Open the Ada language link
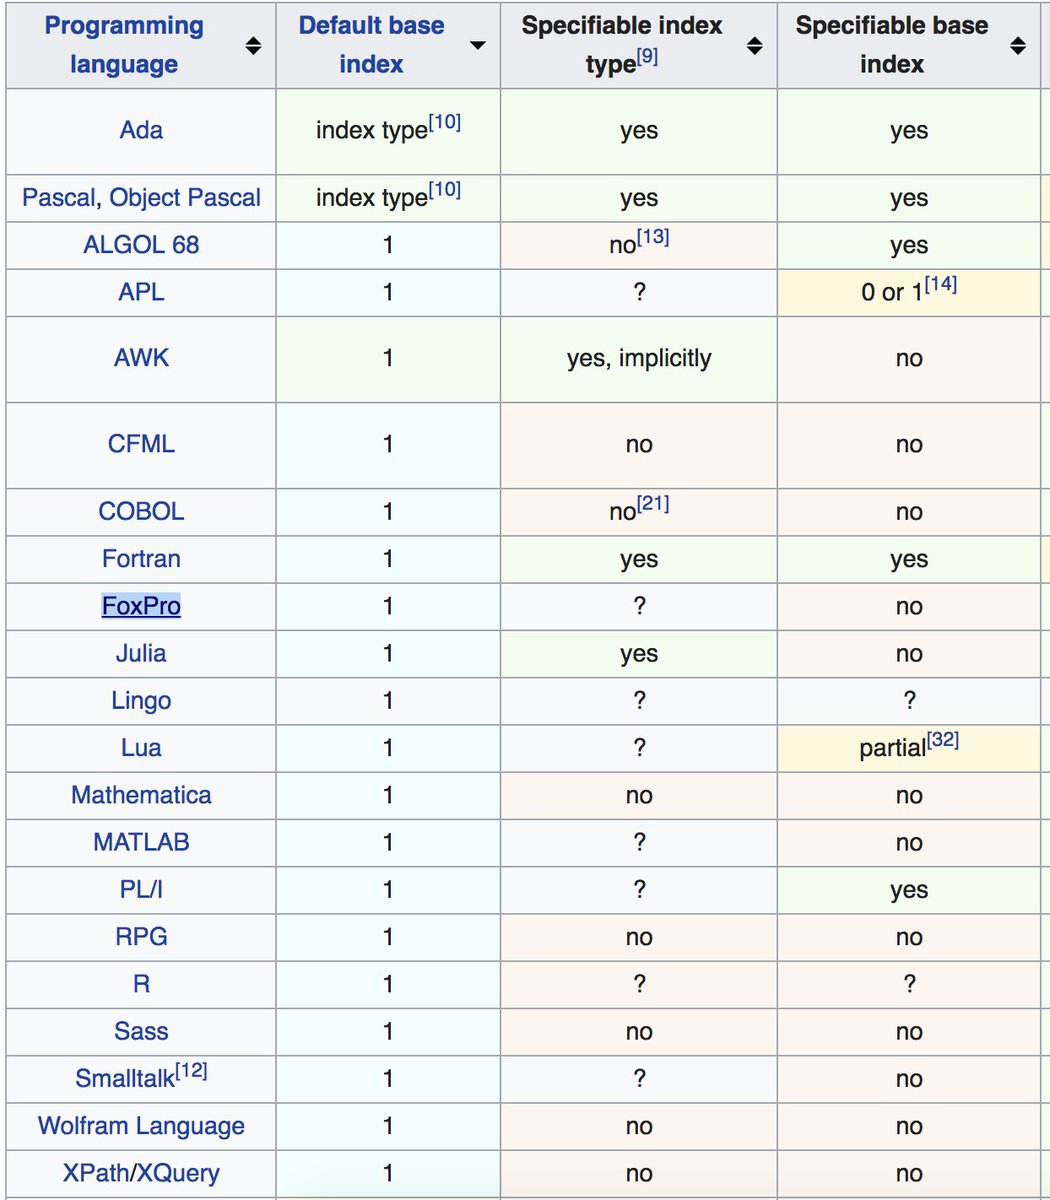Viewport: 1050px width, 1200px height. pyautogui.click(x=141, y=130)
